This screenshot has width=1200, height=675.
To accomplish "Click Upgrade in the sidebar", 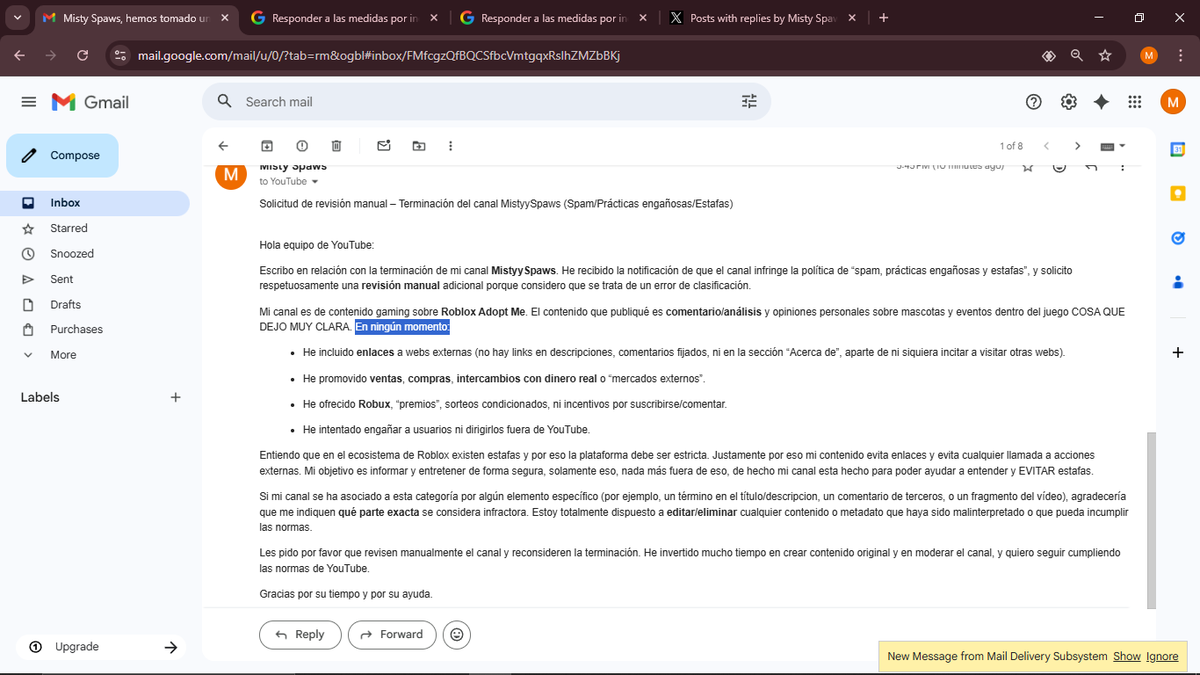I will pos(76,647).
